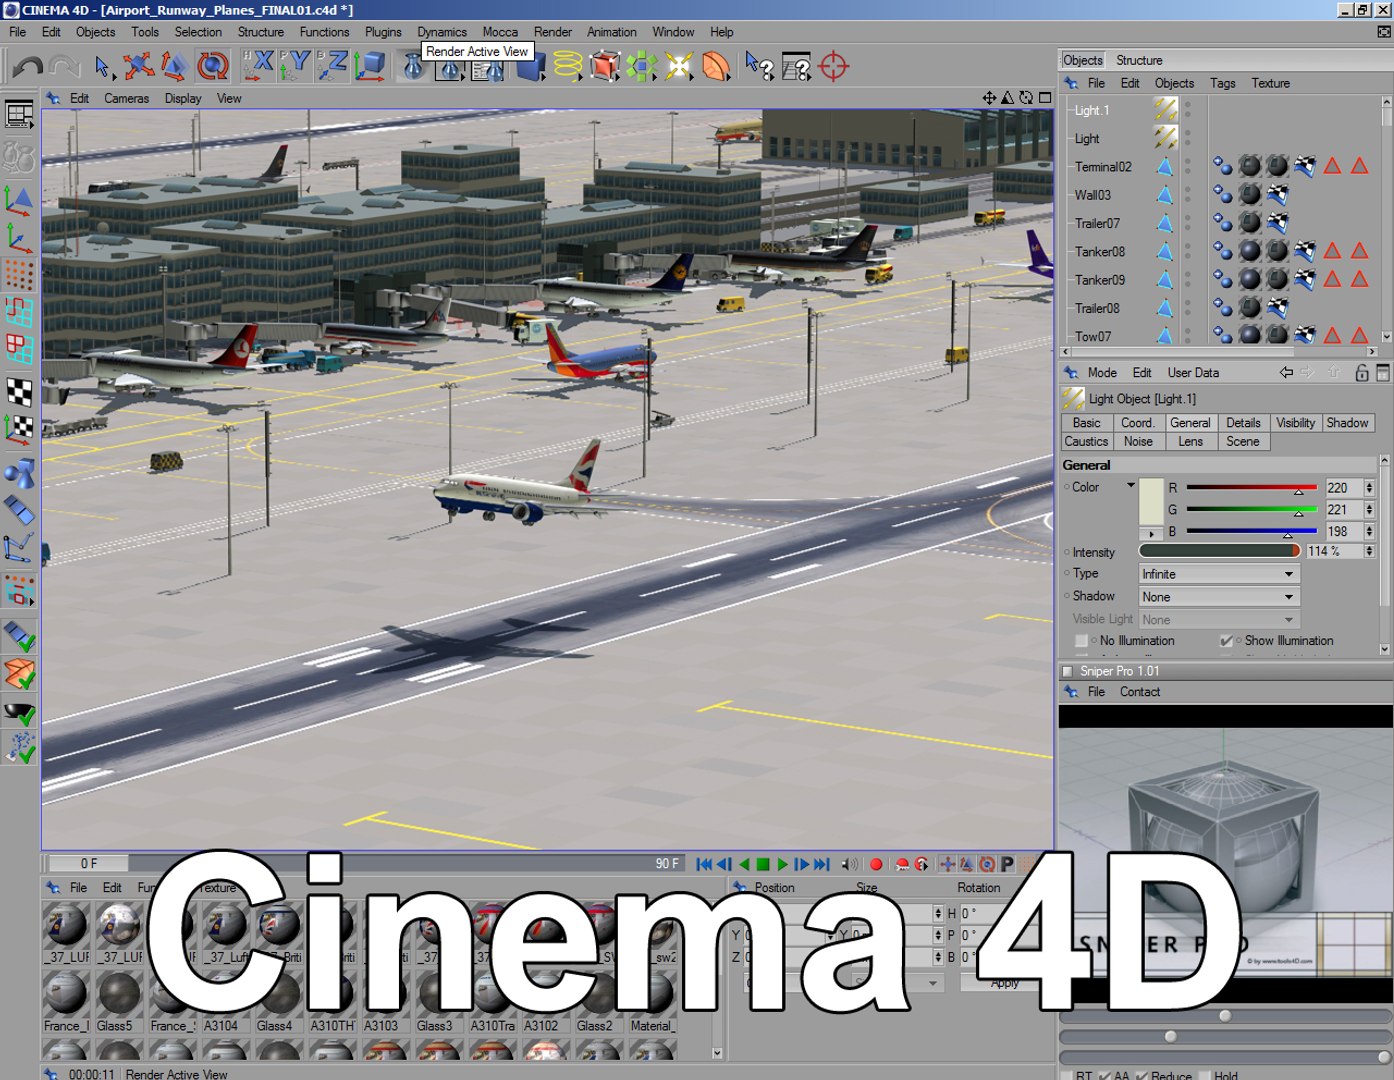Open the Render Settings icon
The image size is (1394, 1080).
coord(488,70)
